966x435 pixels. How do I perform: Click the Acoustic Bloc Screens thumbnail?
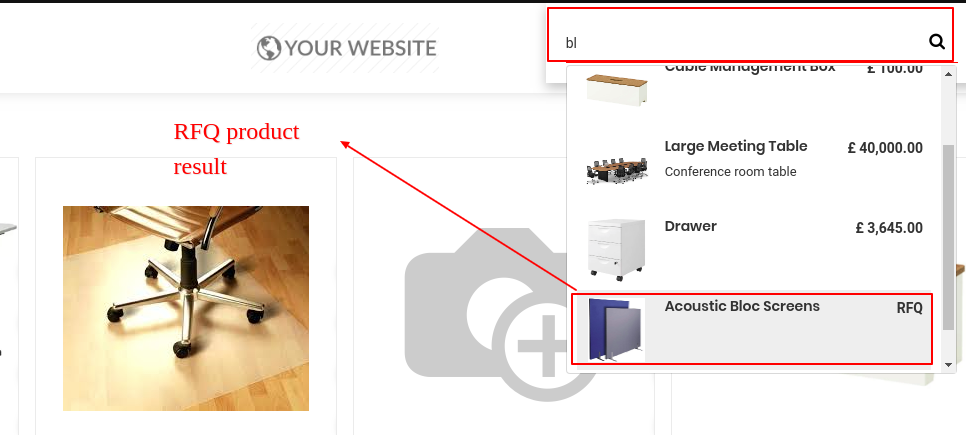tap(615, 330)
